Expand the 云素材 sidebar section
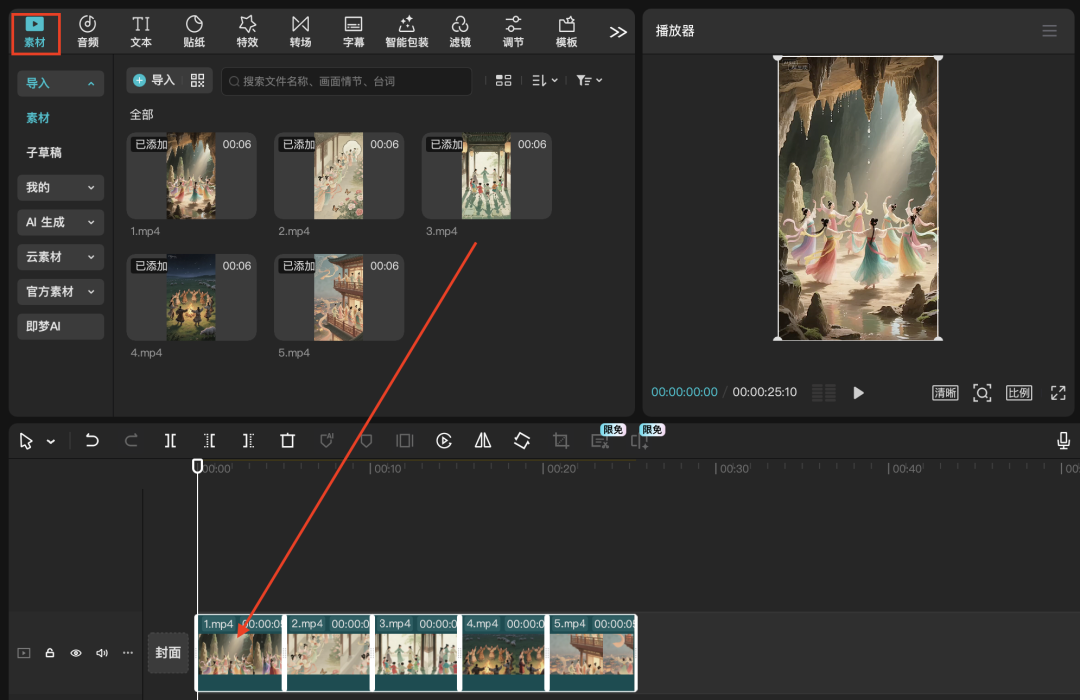1080x700 pixels. tap(61, 257)
